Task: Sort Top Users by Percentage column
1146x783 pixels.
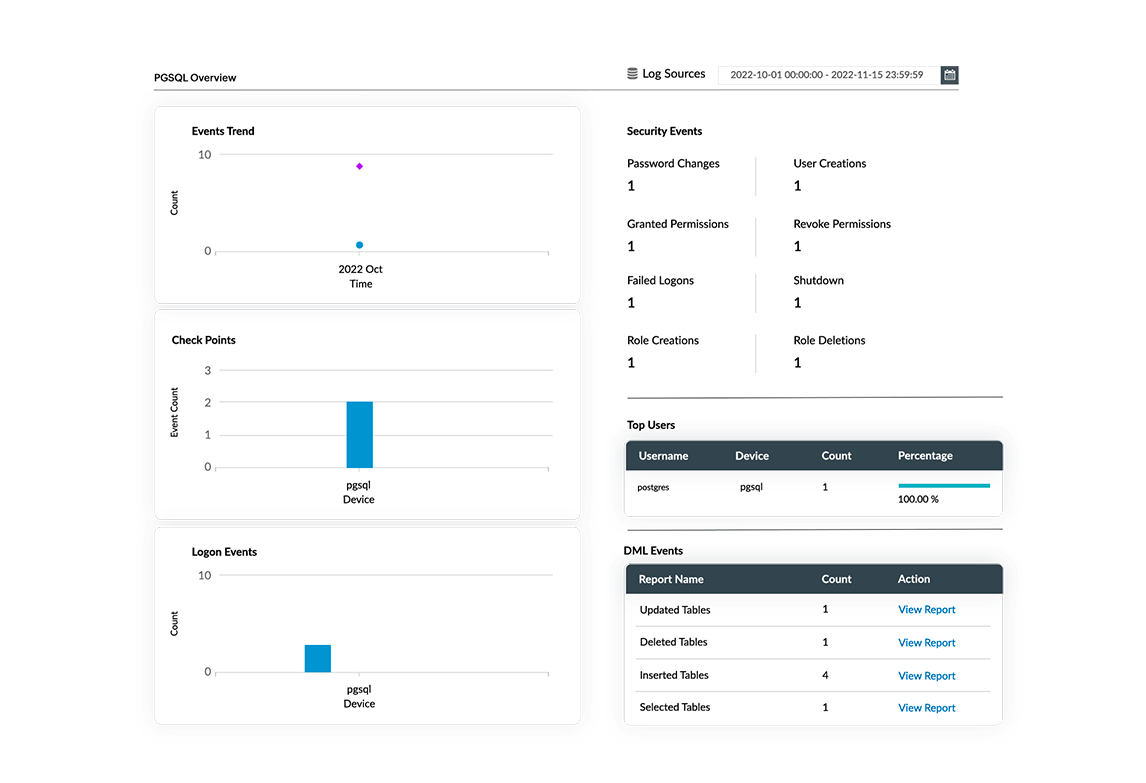Action: pos(925,456)
